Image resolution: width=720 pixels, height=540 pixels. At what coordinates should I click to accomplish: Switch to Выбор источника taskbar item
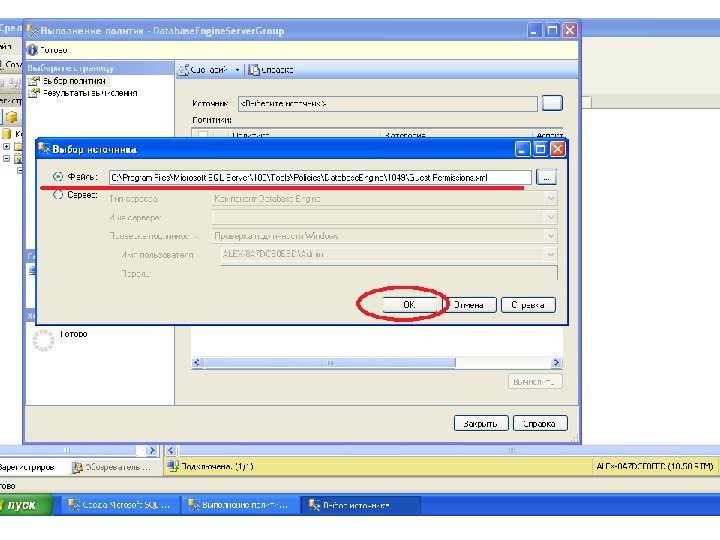coord(360,505)
